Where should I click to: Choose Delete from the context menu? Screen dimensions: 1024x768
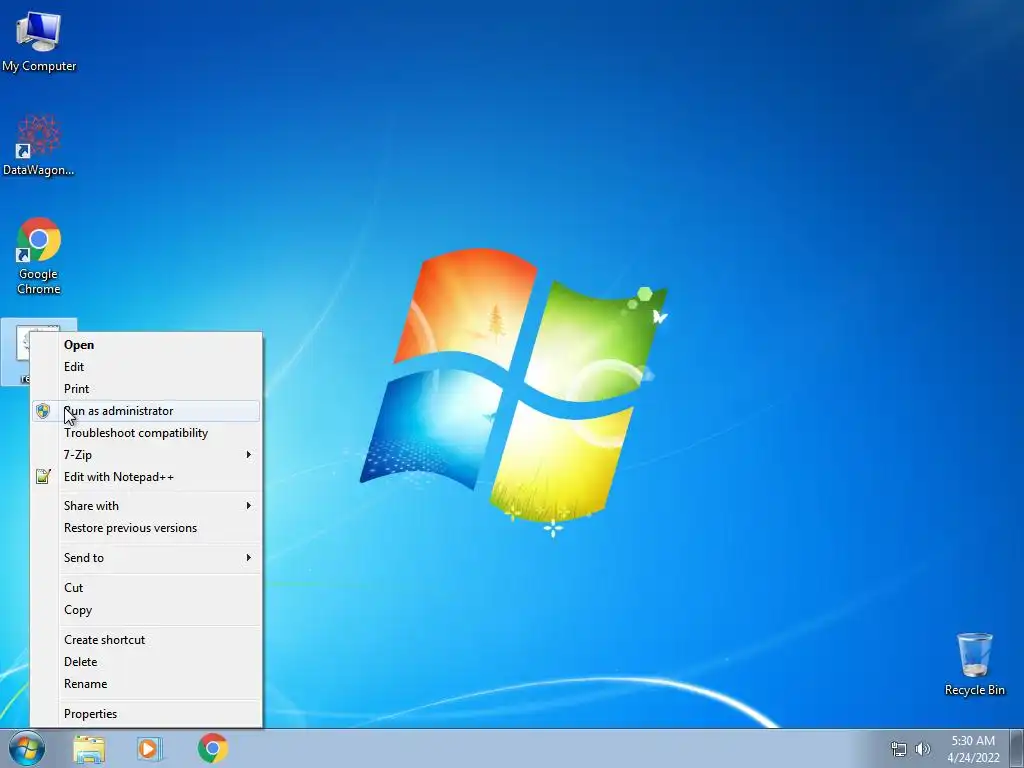pyautogui.click(x=146, y=662)
